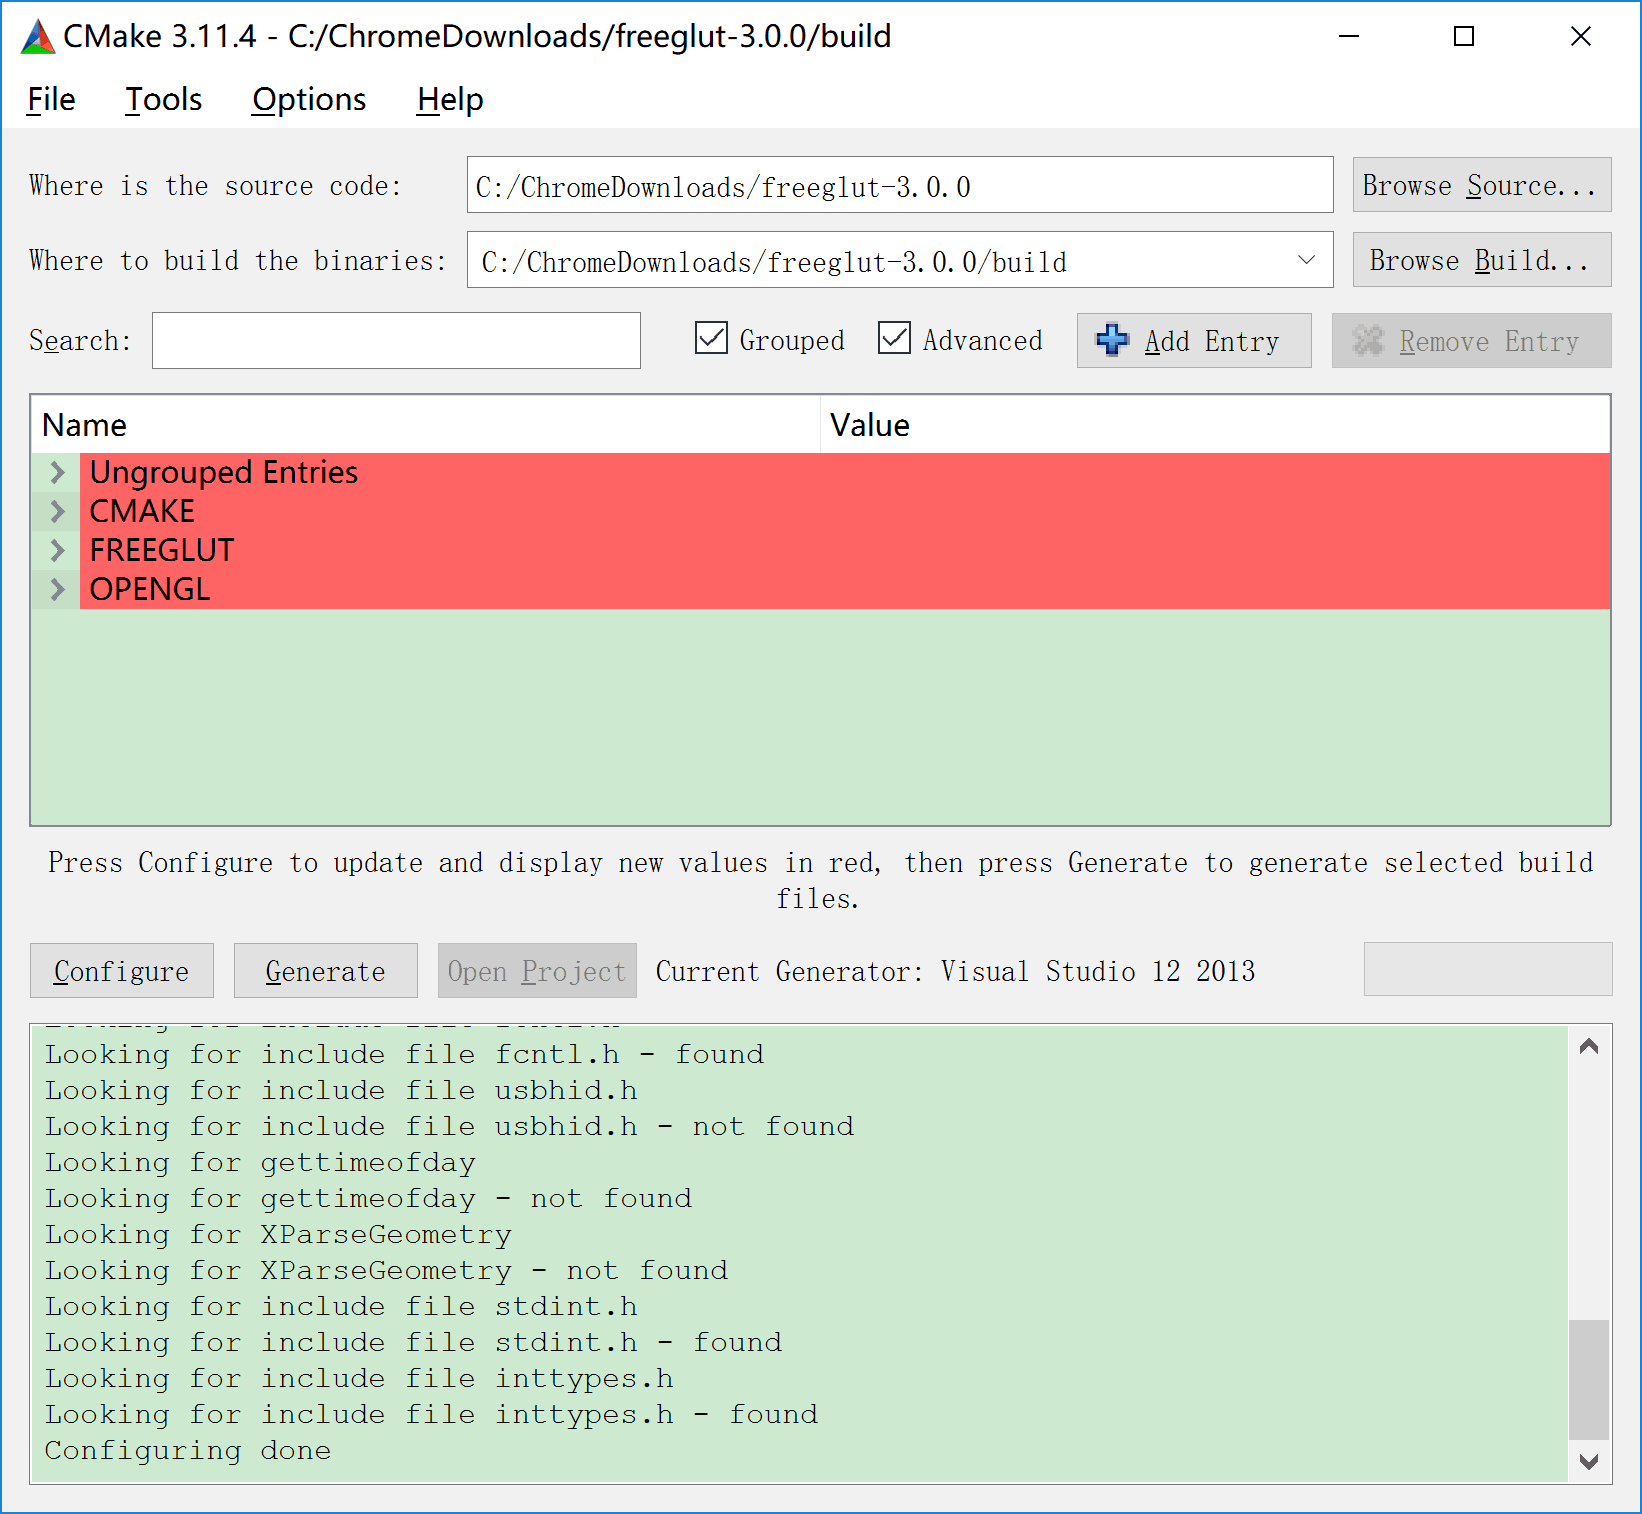The image size is (1642, 1514).
Task: Click 'fcntl.h - found' log line
Action: (404, 1055)
